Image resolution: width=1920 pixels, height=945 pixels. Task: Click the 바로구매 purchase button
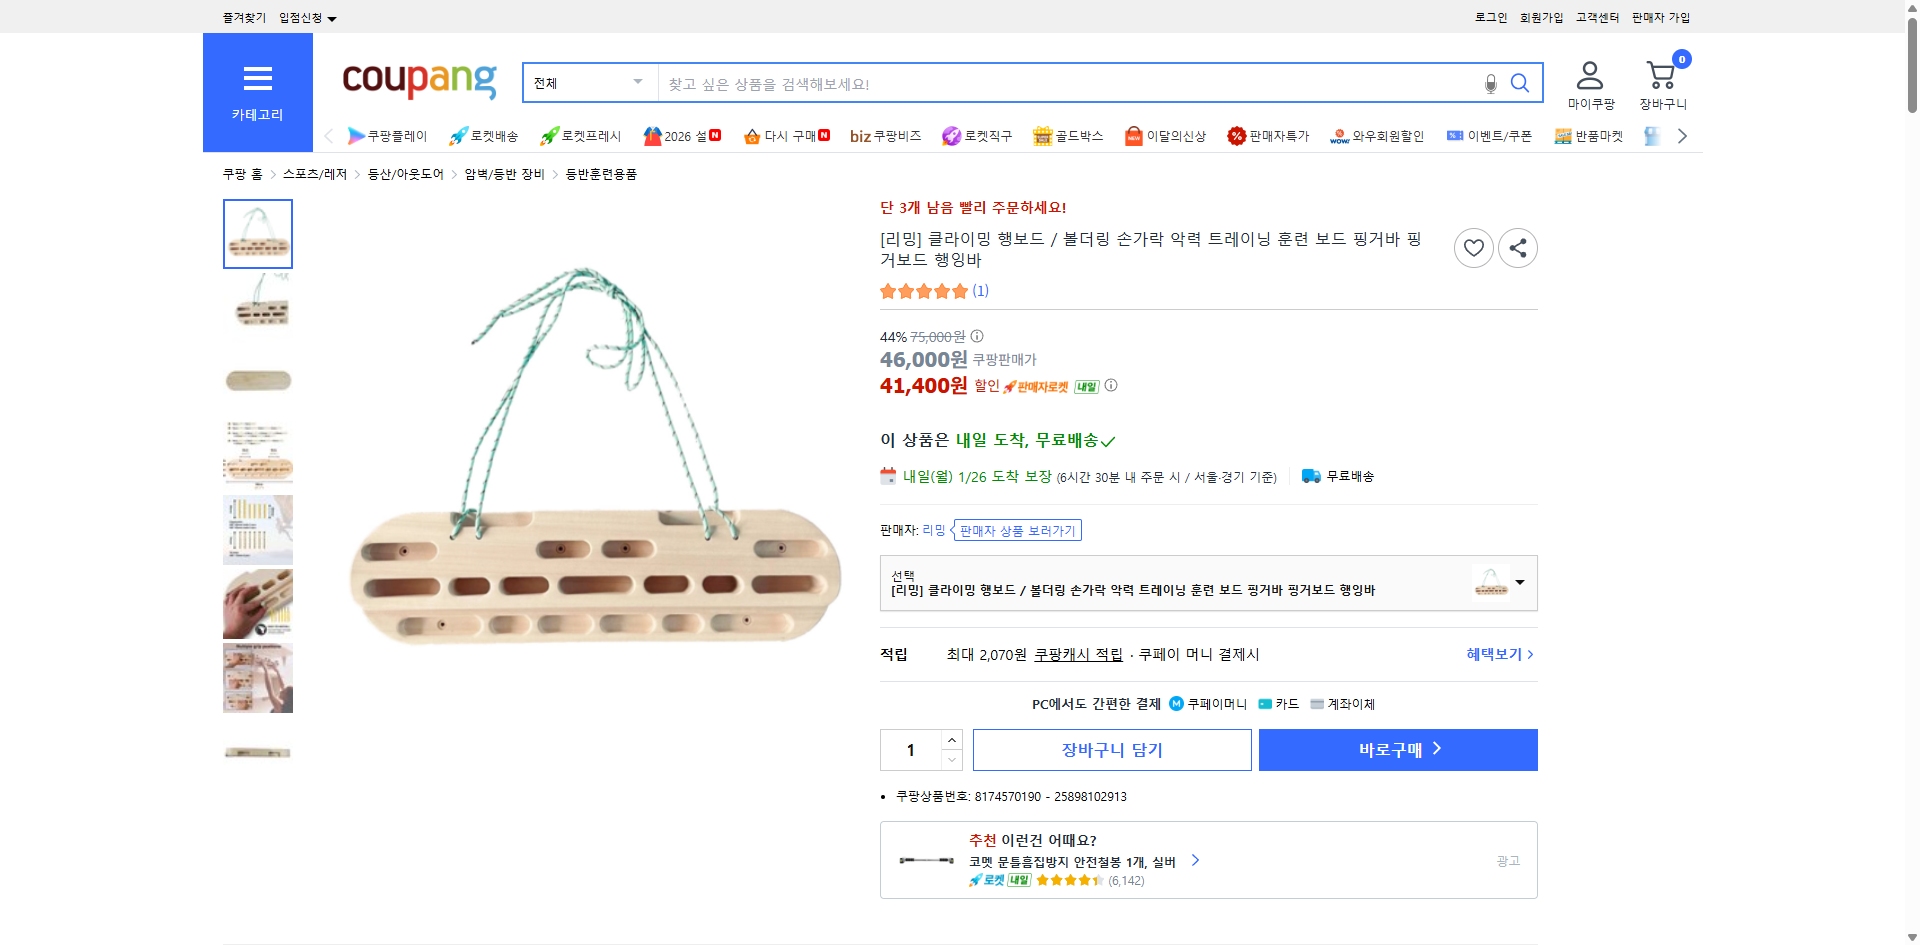click(x=1397, y=749)
